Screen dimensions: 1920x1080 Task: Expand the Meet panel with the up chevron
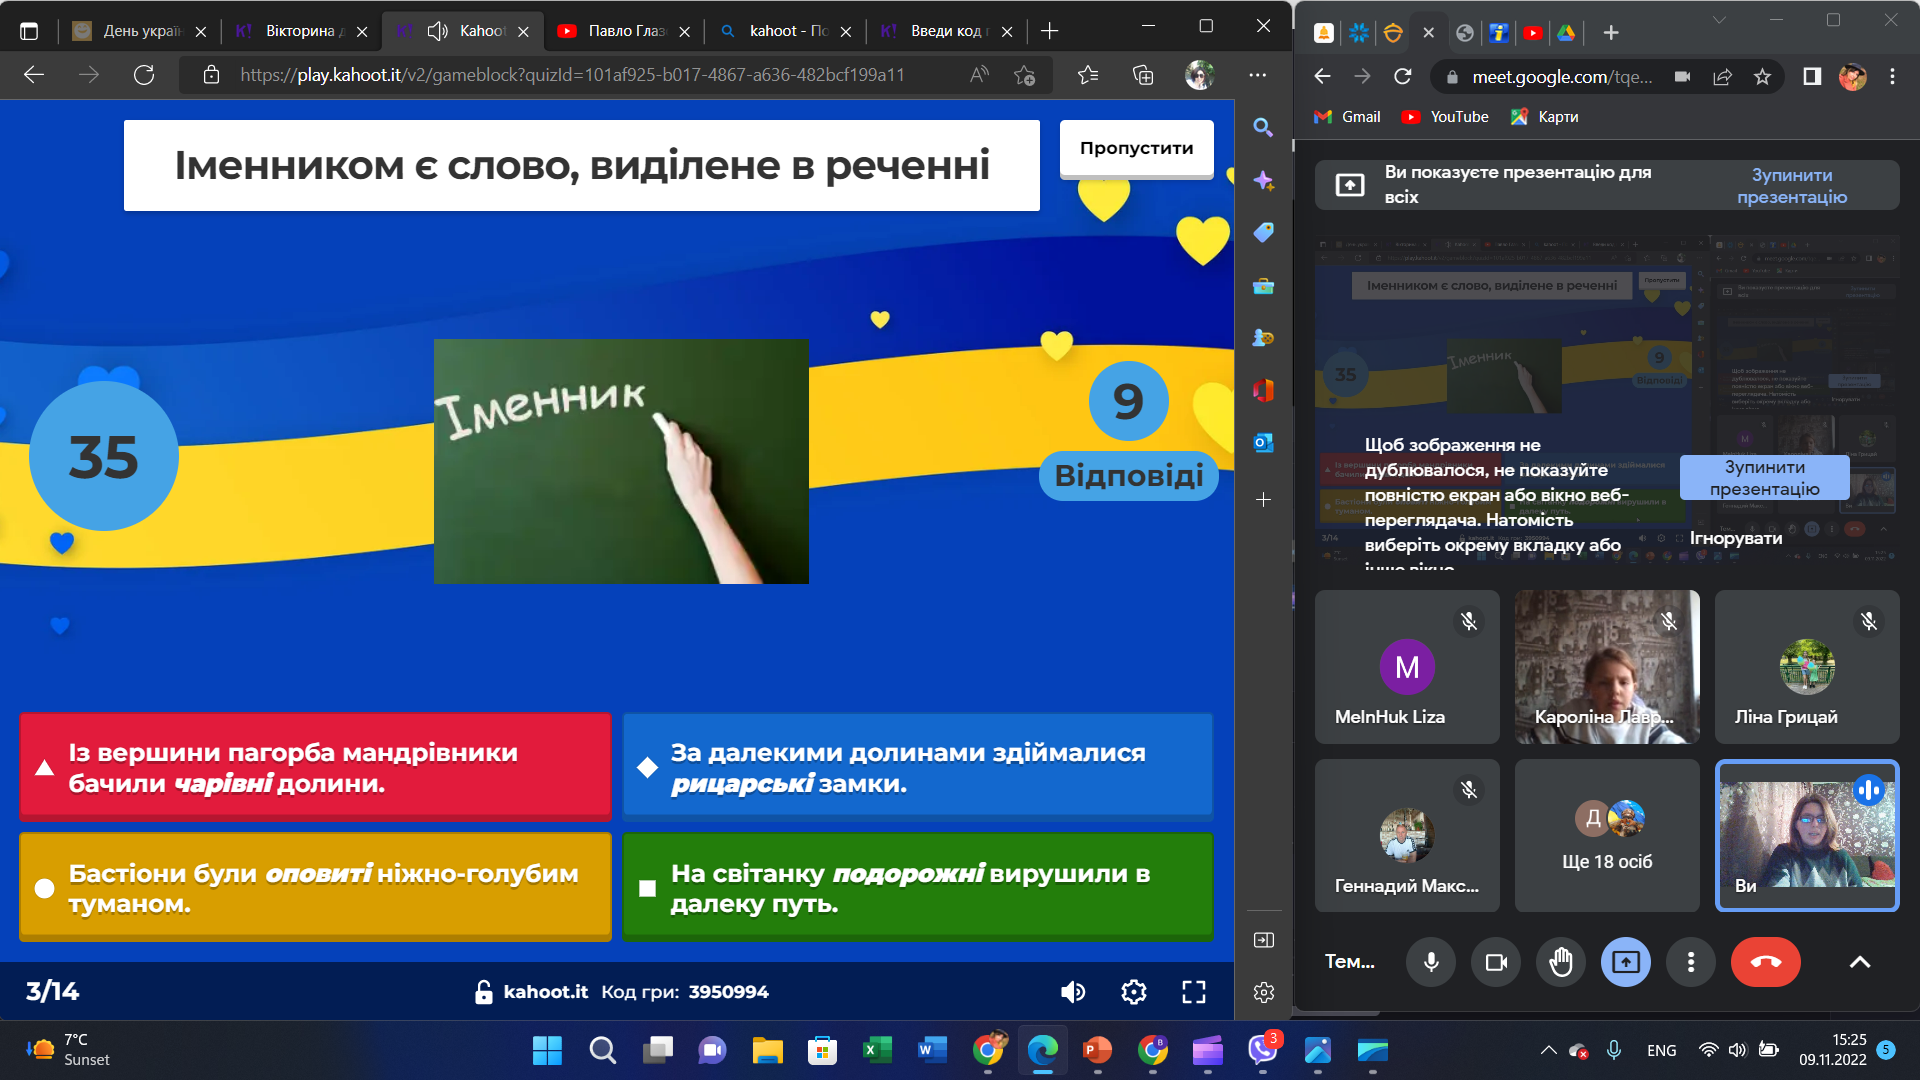click(1859, 962)
